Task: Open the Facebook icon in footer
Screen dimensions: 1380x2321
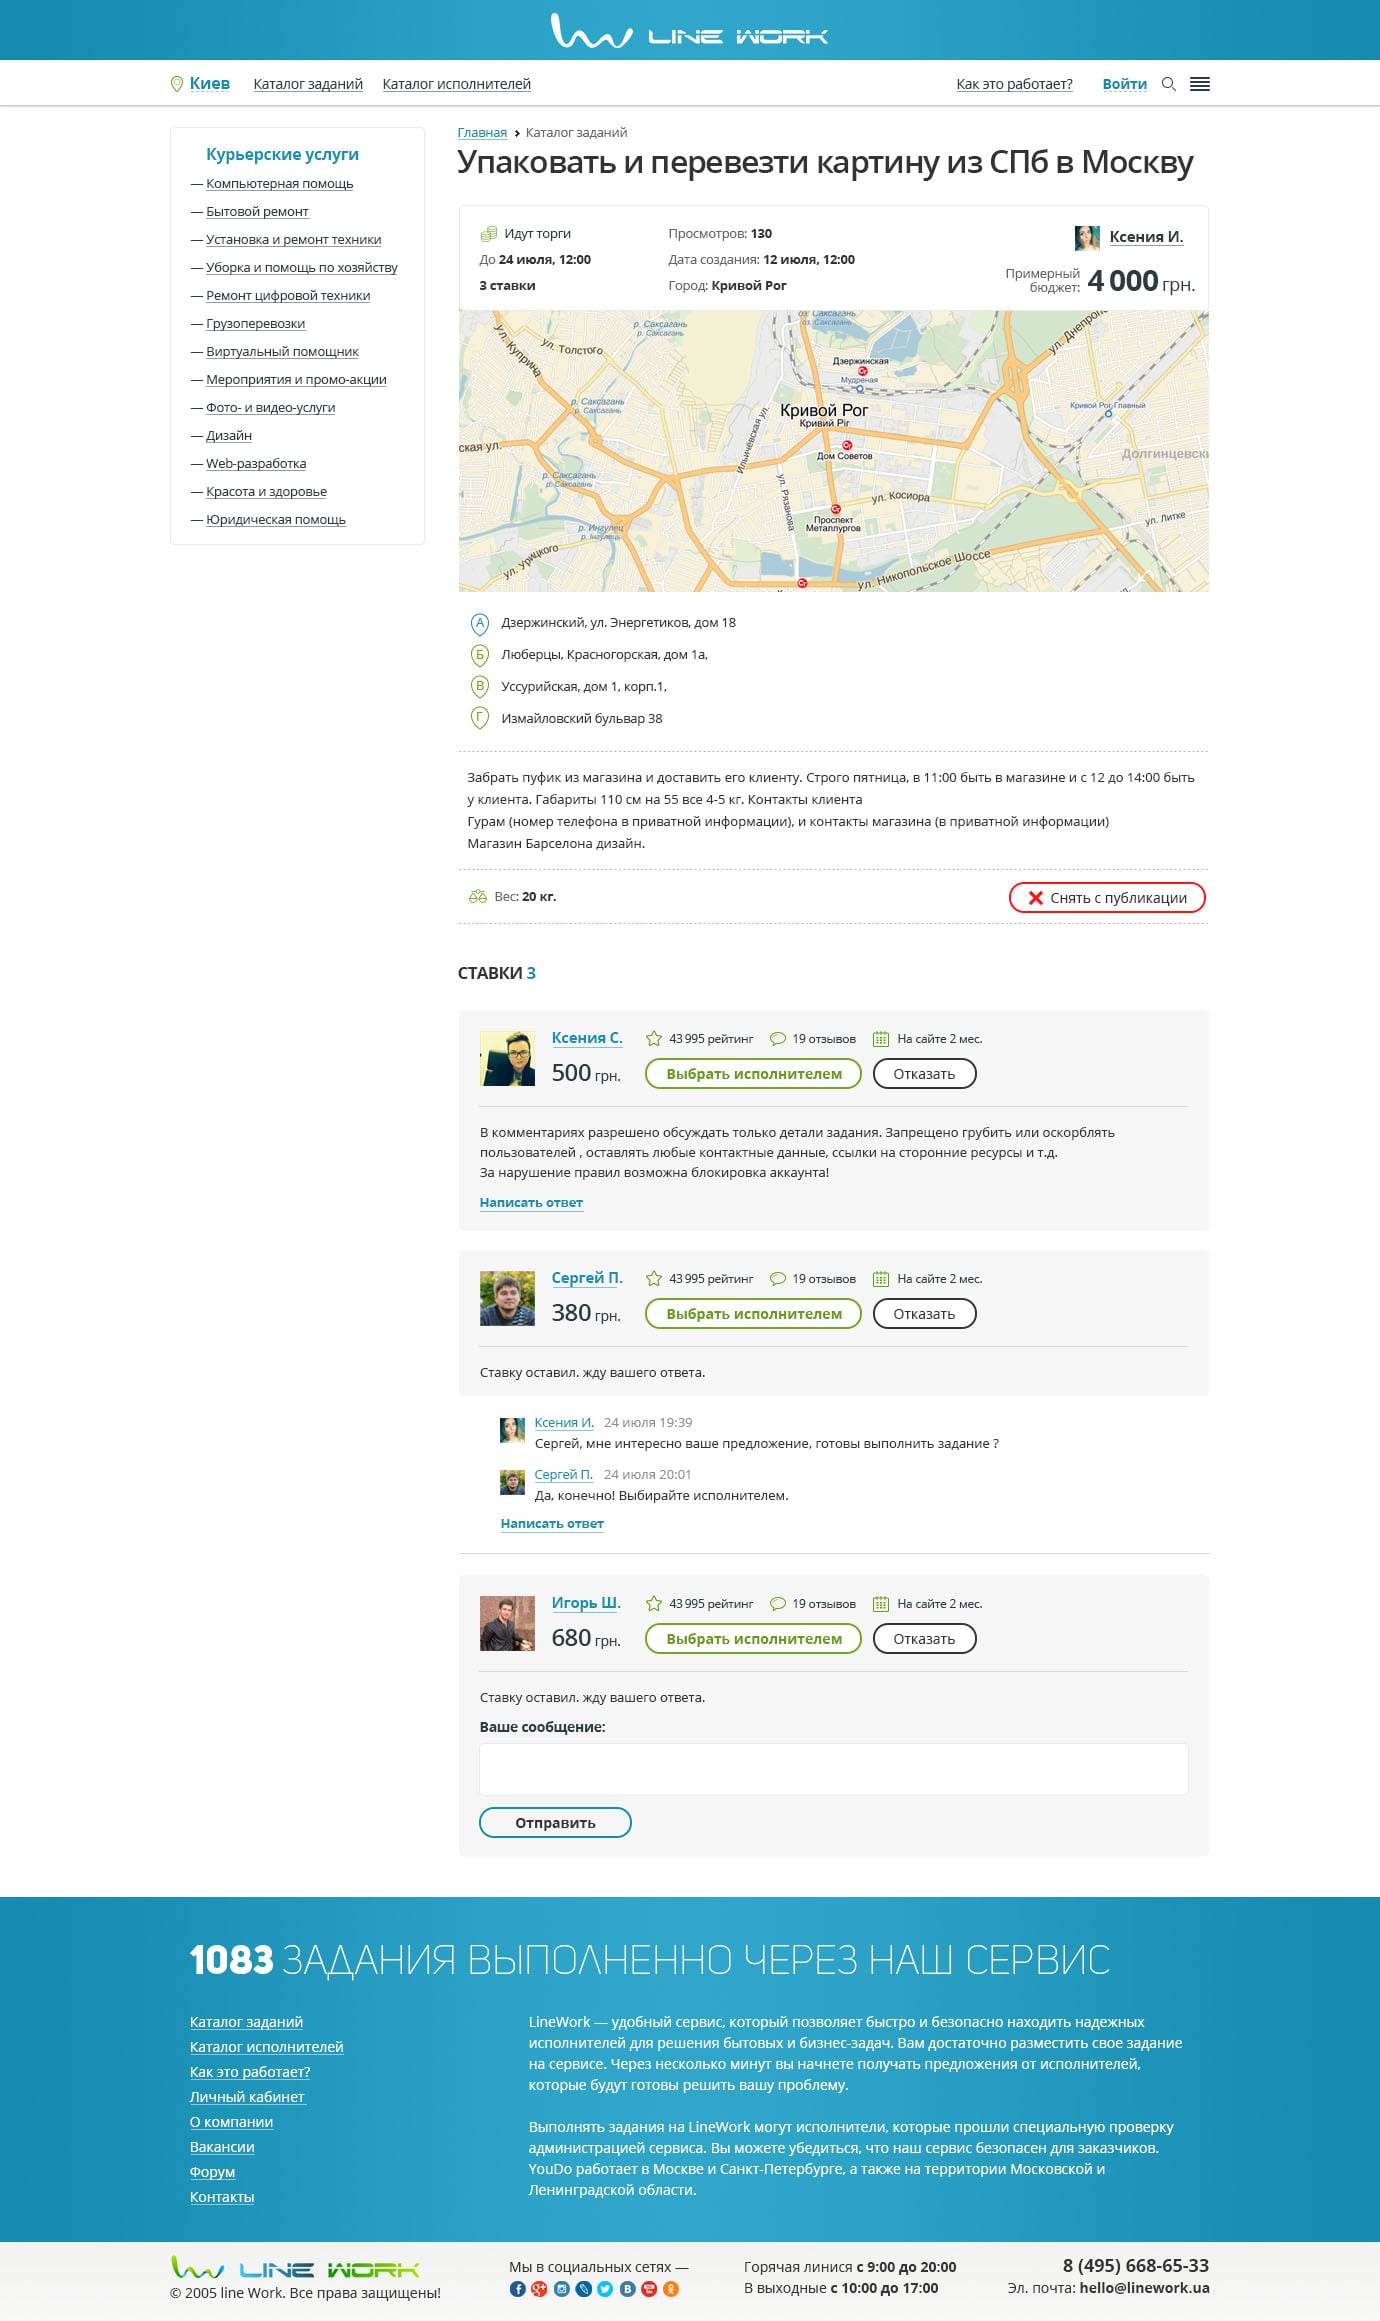Action: 518,2289
